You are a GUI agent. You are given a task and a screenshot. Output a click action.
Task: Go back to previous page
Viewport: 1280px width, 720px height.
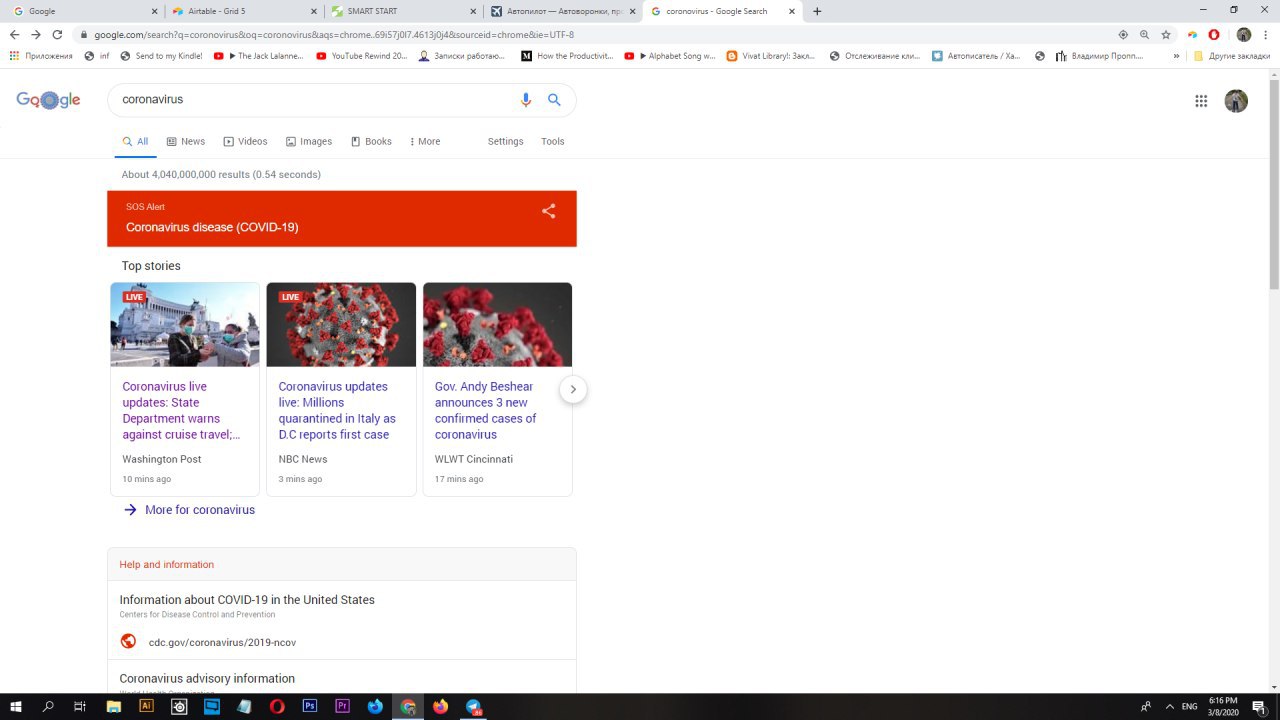click(x=14, y=34)
